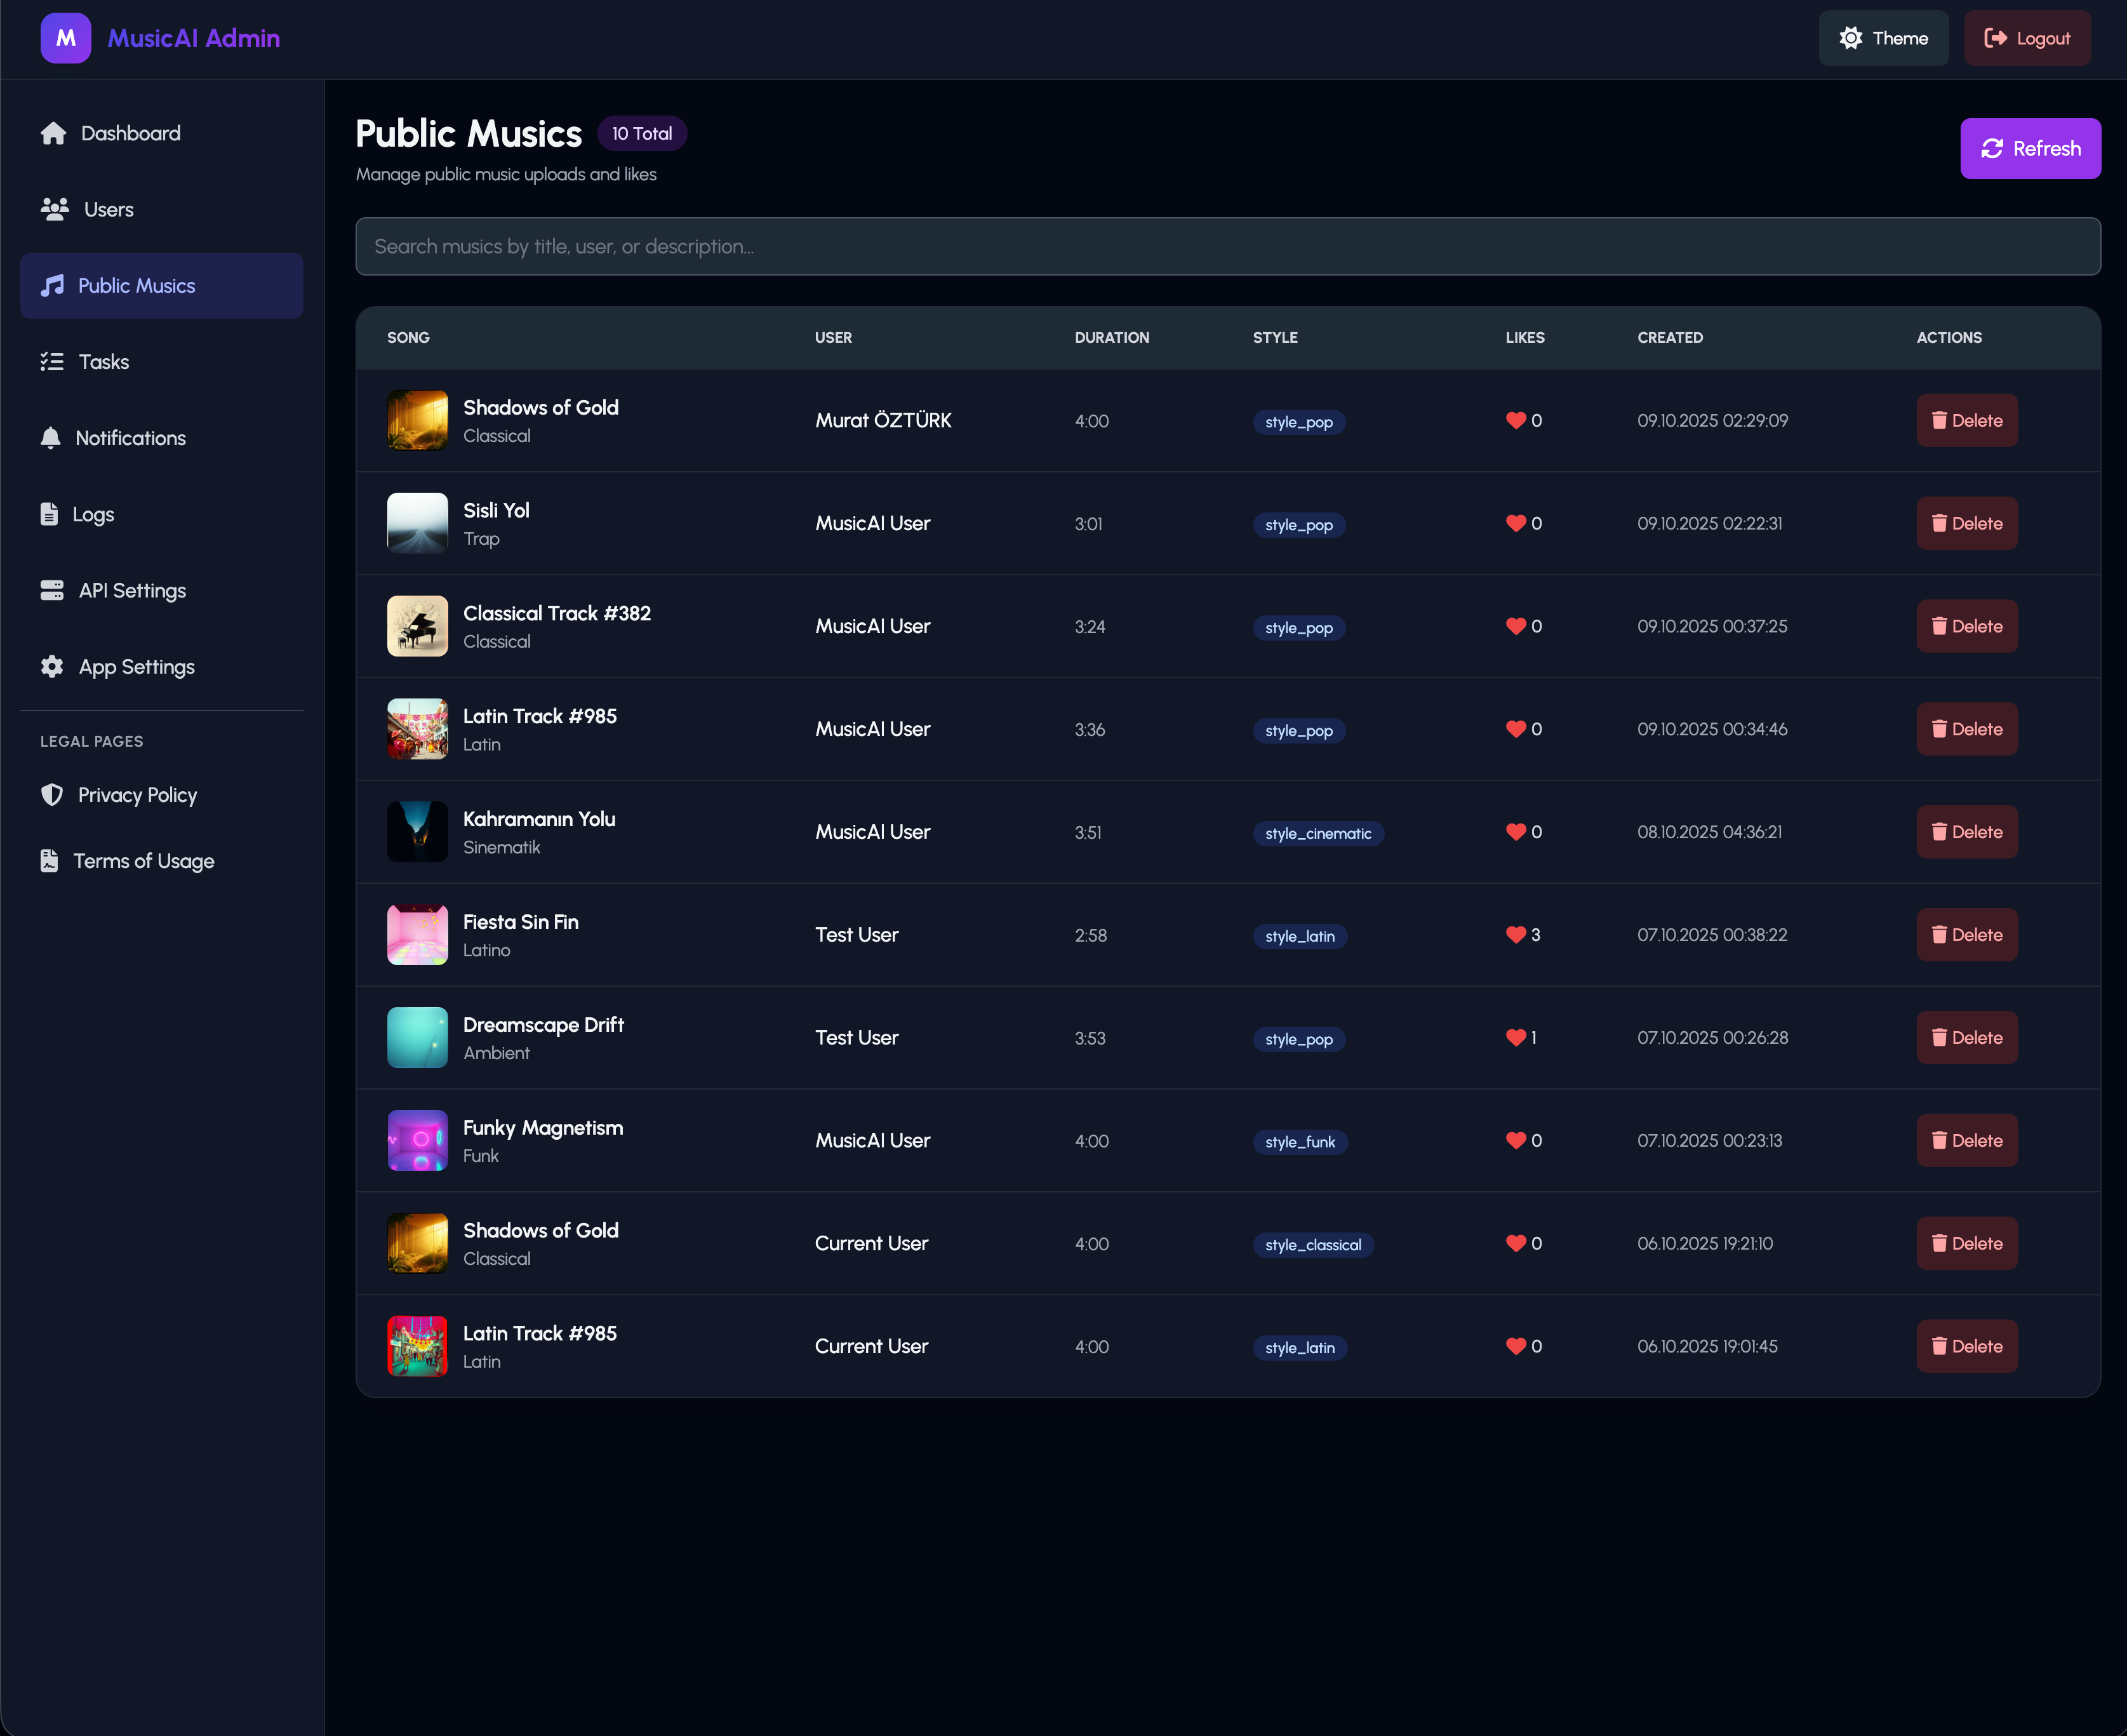Click the Dreamscape Drift cover thumbnail
This screenshot has width=2127, height=1736.
417,1038
